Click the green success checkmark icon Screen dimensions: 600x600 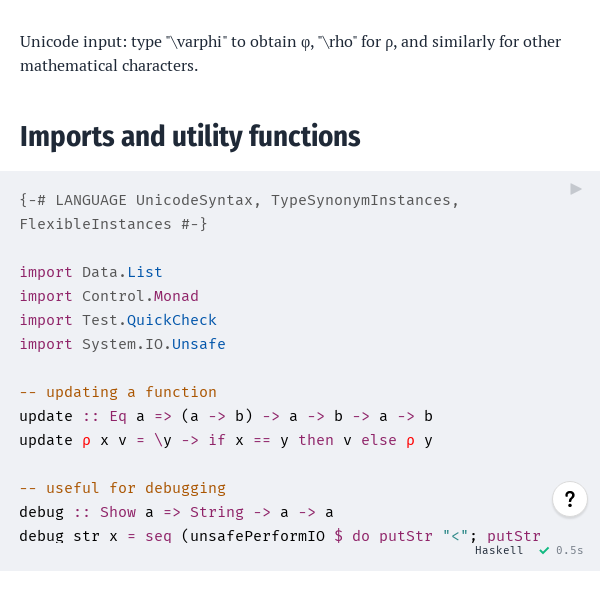pyautogui.click(x=544, y=551)
